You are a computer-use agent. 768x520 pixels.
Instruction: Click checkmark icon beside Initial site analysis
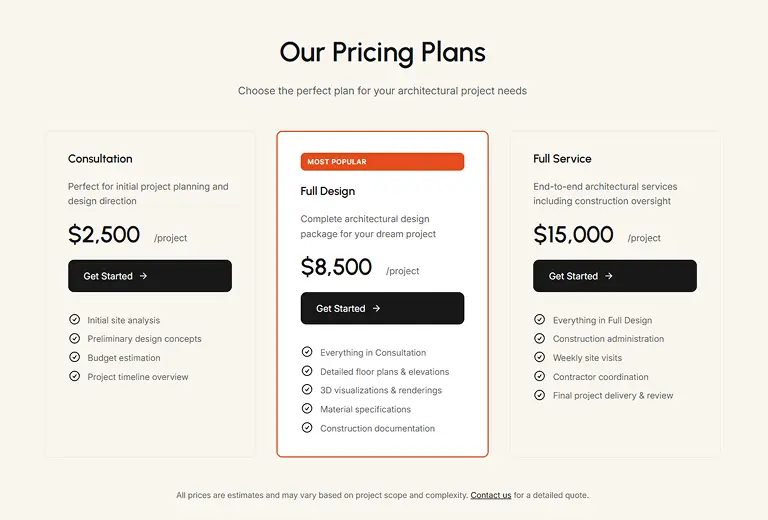pyautogui.click(x=74, y=320)
